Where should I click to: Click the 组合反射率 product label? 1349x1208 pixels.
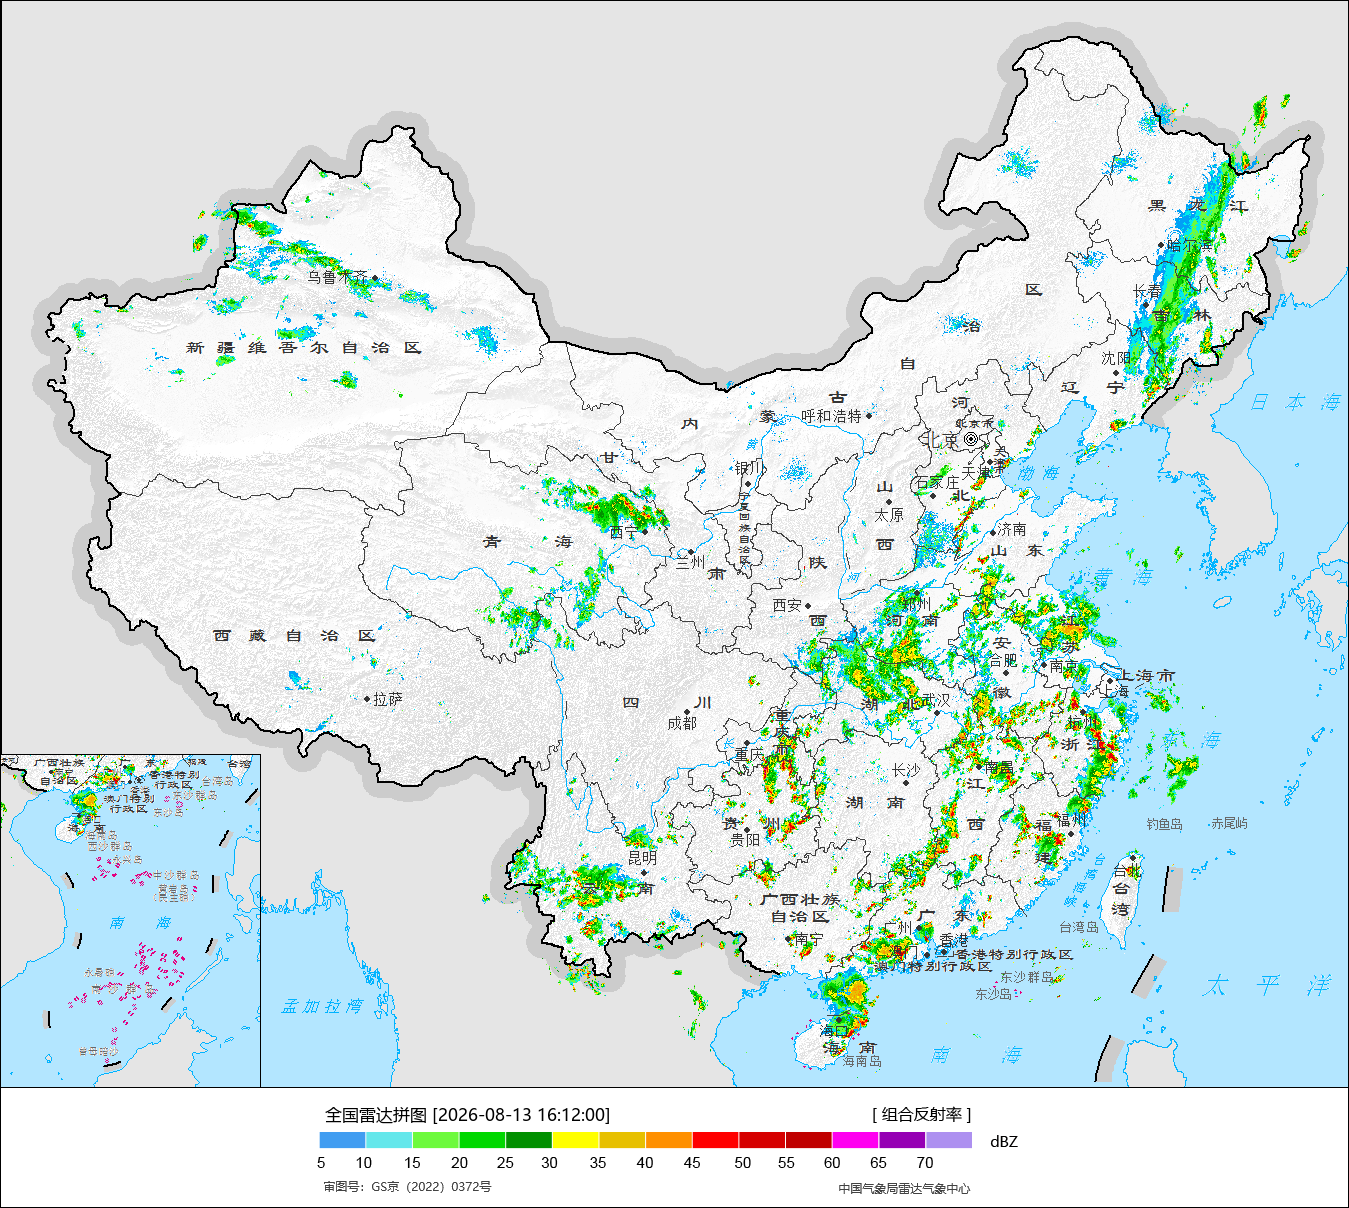922,1114
